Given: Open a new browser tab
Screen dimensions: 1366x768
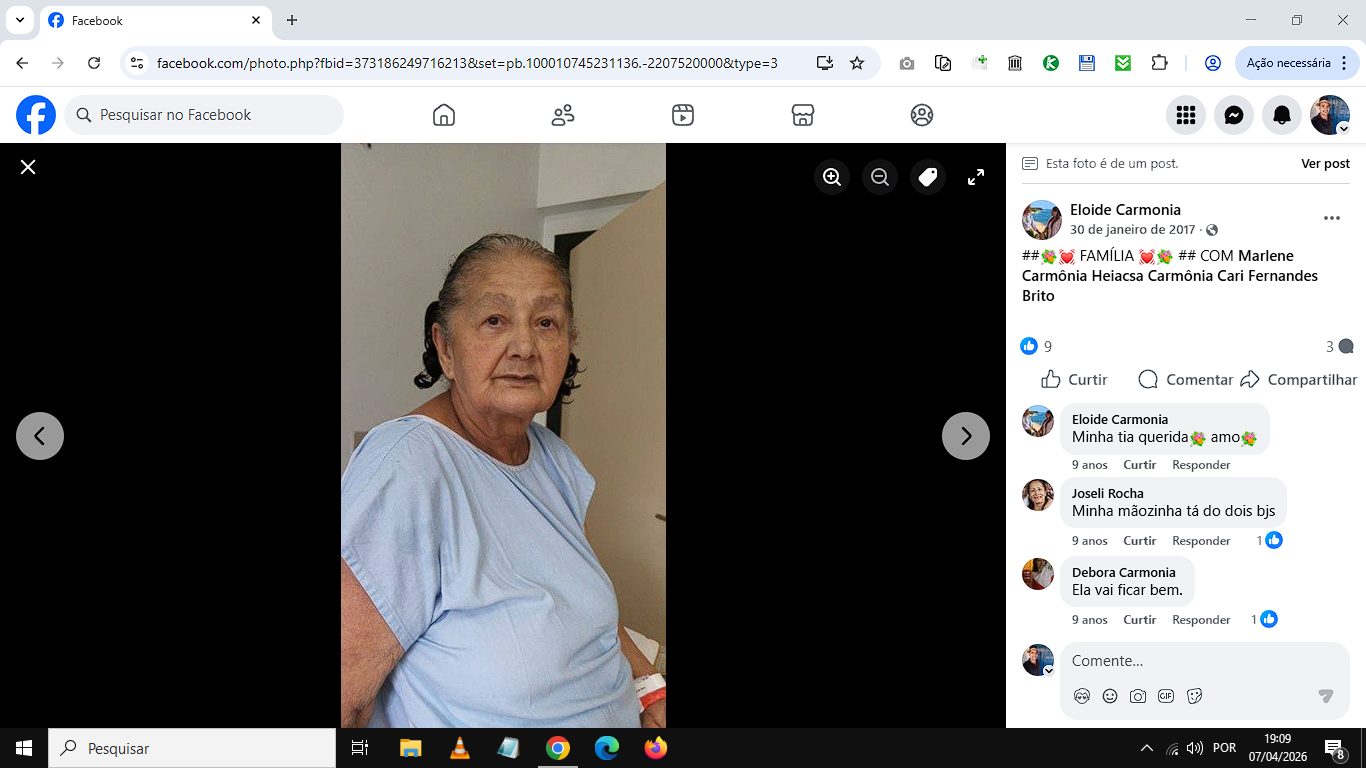Looking at the screenshot, I should click(292, 20).
